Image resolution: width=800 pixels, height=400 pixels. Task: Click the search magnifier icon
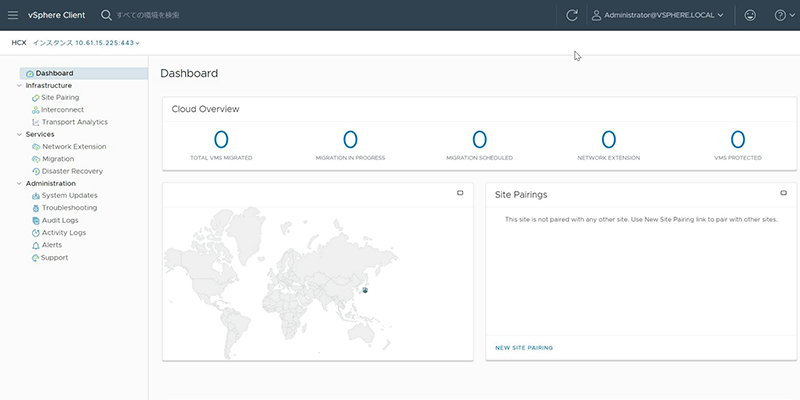coord(106,15)
